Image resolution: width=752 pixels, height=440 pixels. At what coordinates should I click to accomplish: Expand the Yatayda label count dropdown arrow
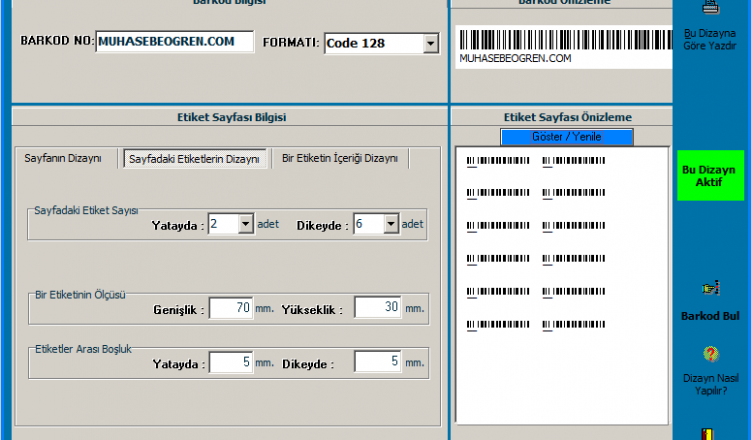(246, 224)
